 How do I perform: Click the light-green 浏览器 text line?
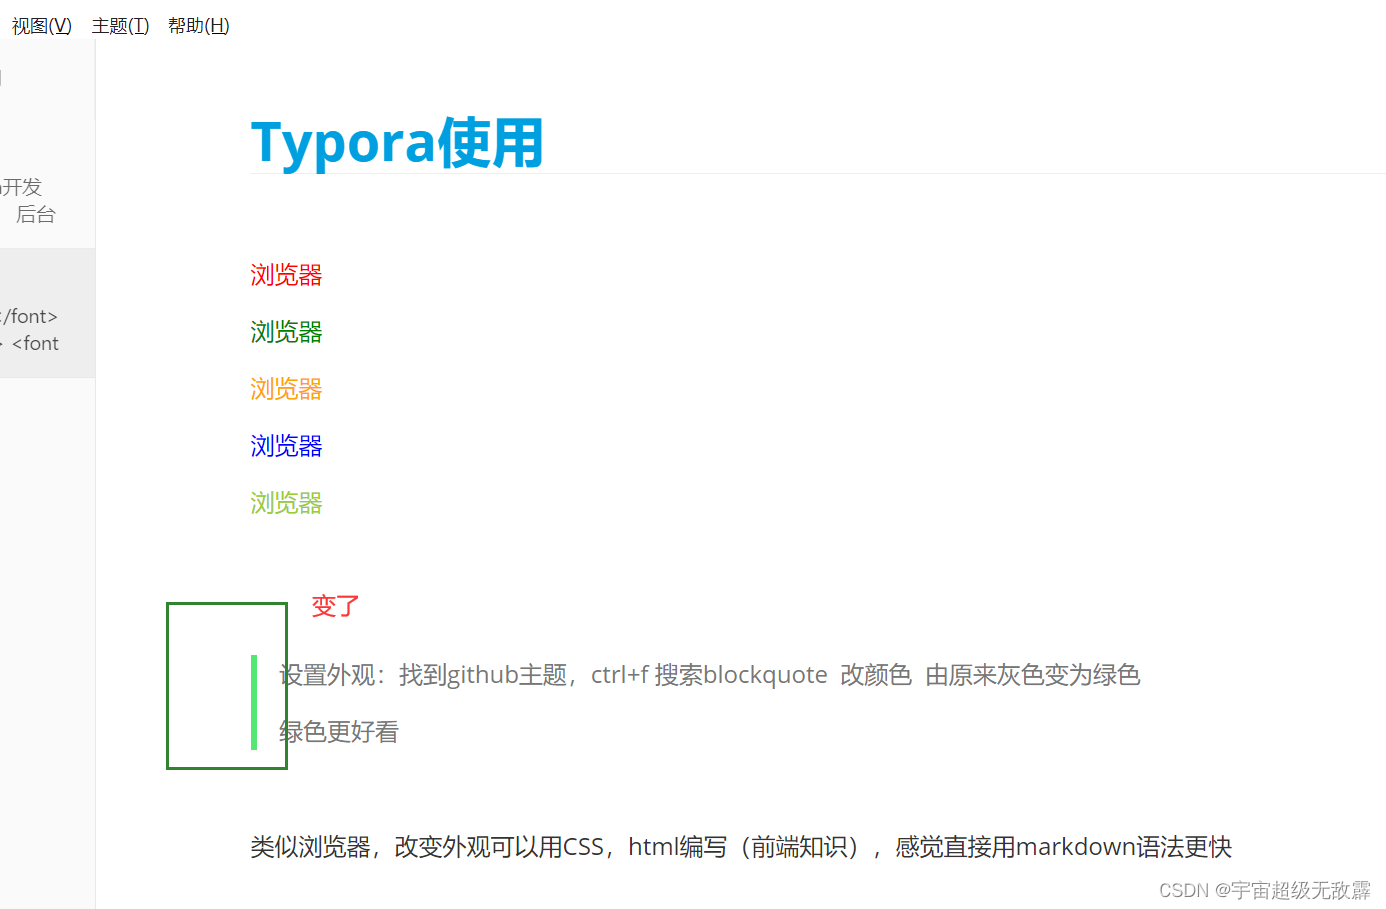pos(285,503)
